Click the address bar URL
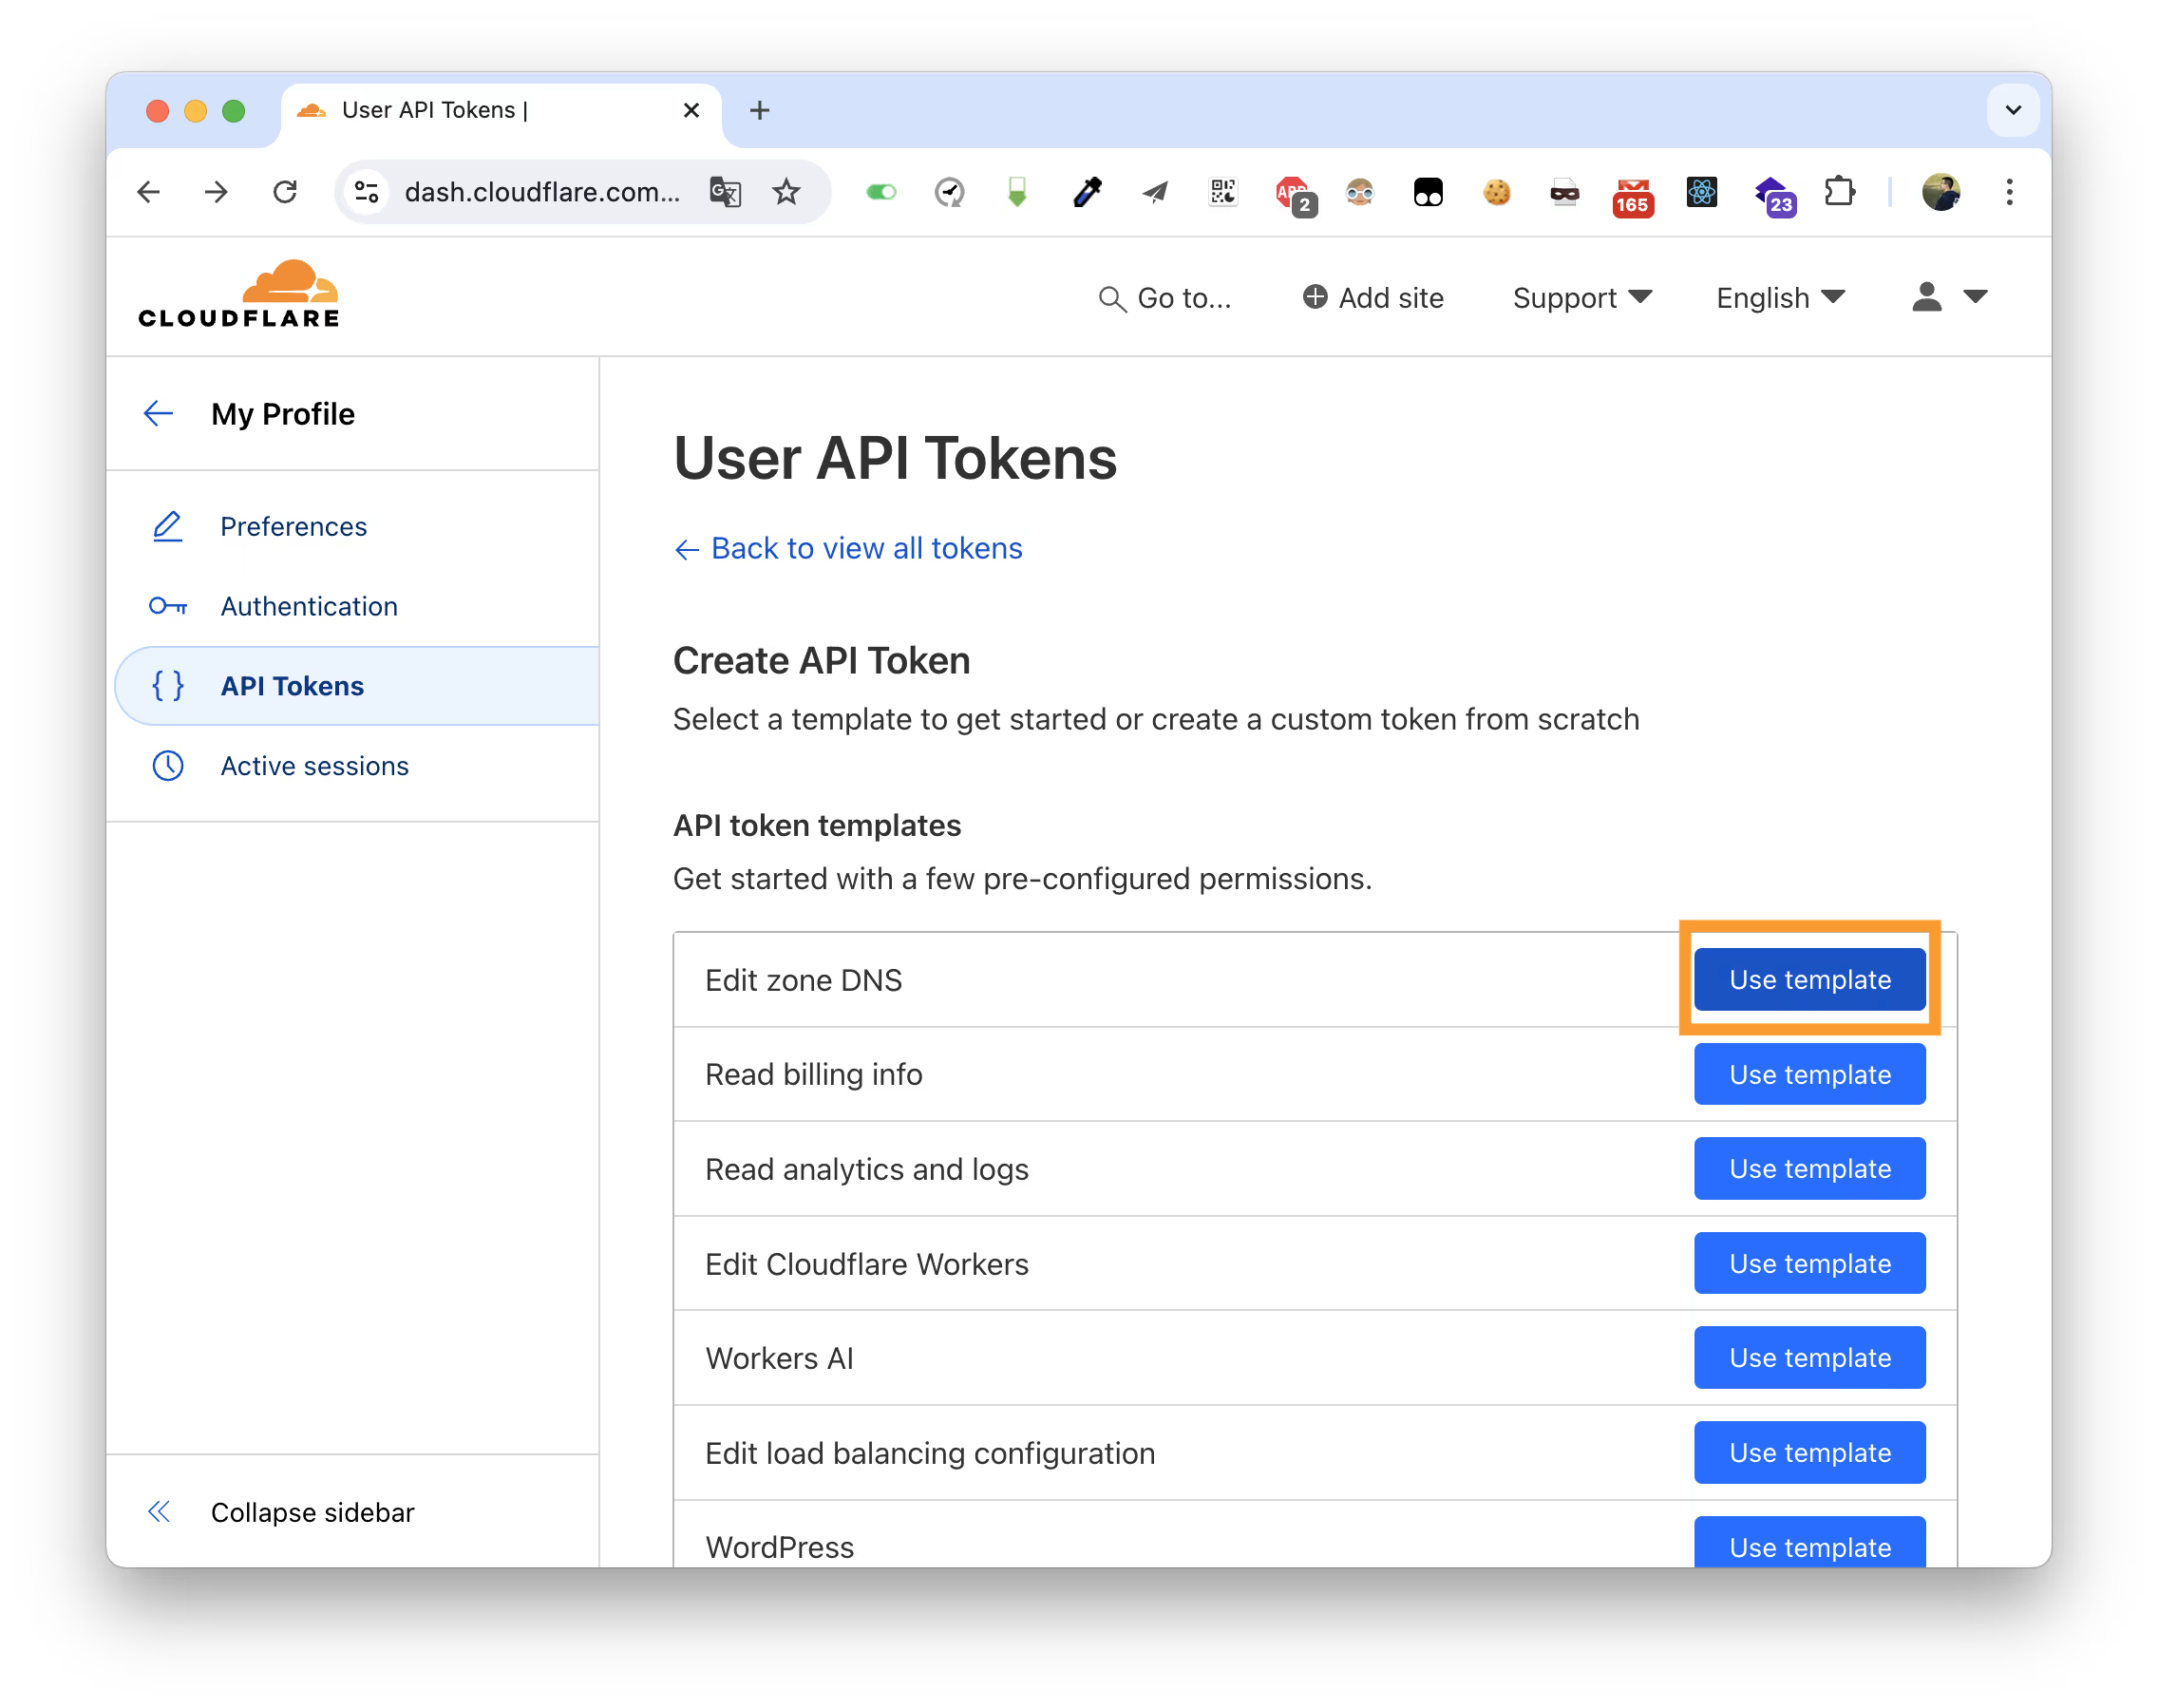 543,192
